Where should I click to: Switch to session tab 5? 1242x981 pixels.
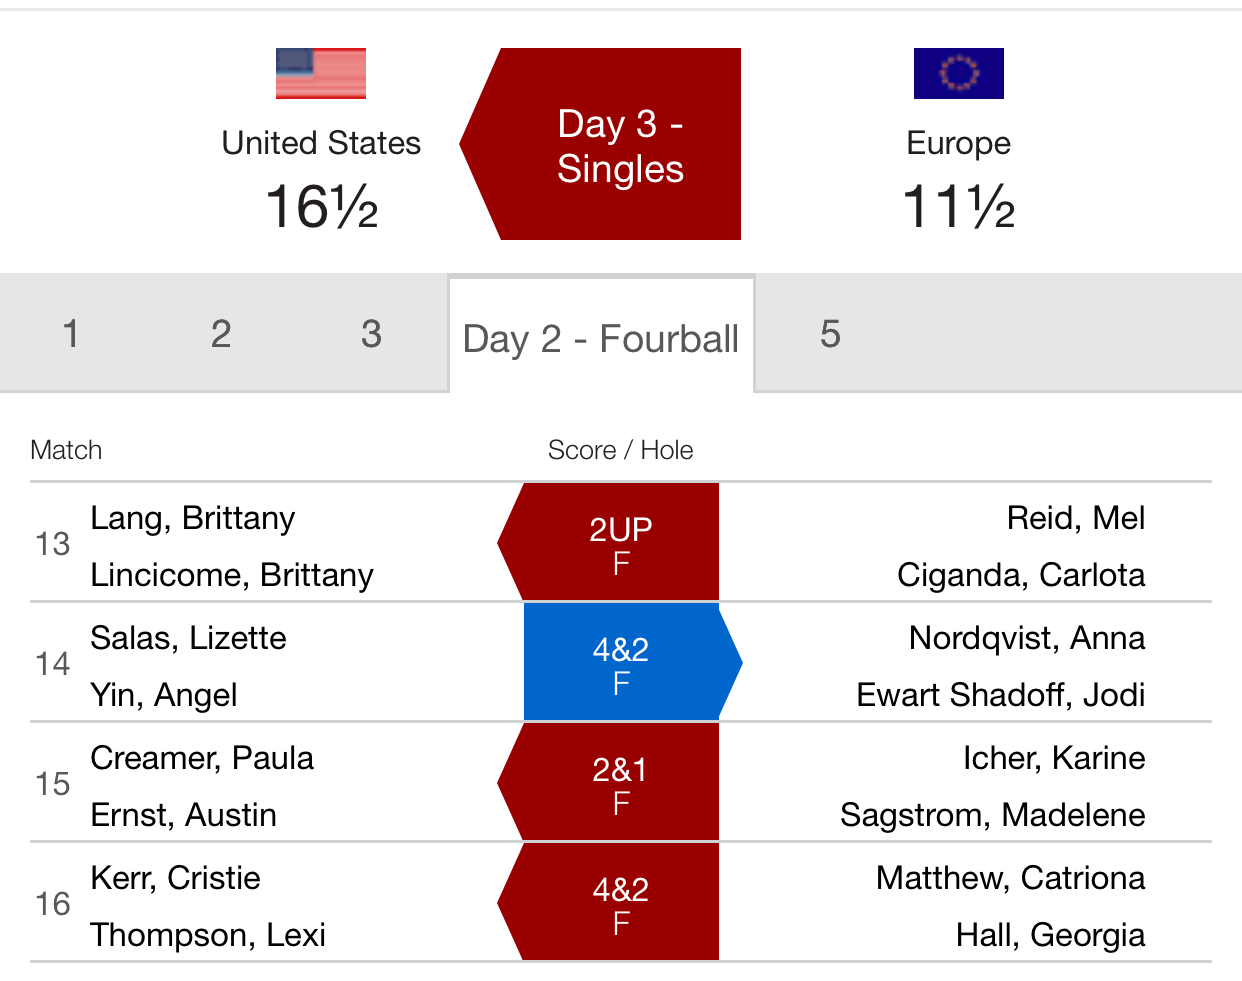click(x=830, y=334)
